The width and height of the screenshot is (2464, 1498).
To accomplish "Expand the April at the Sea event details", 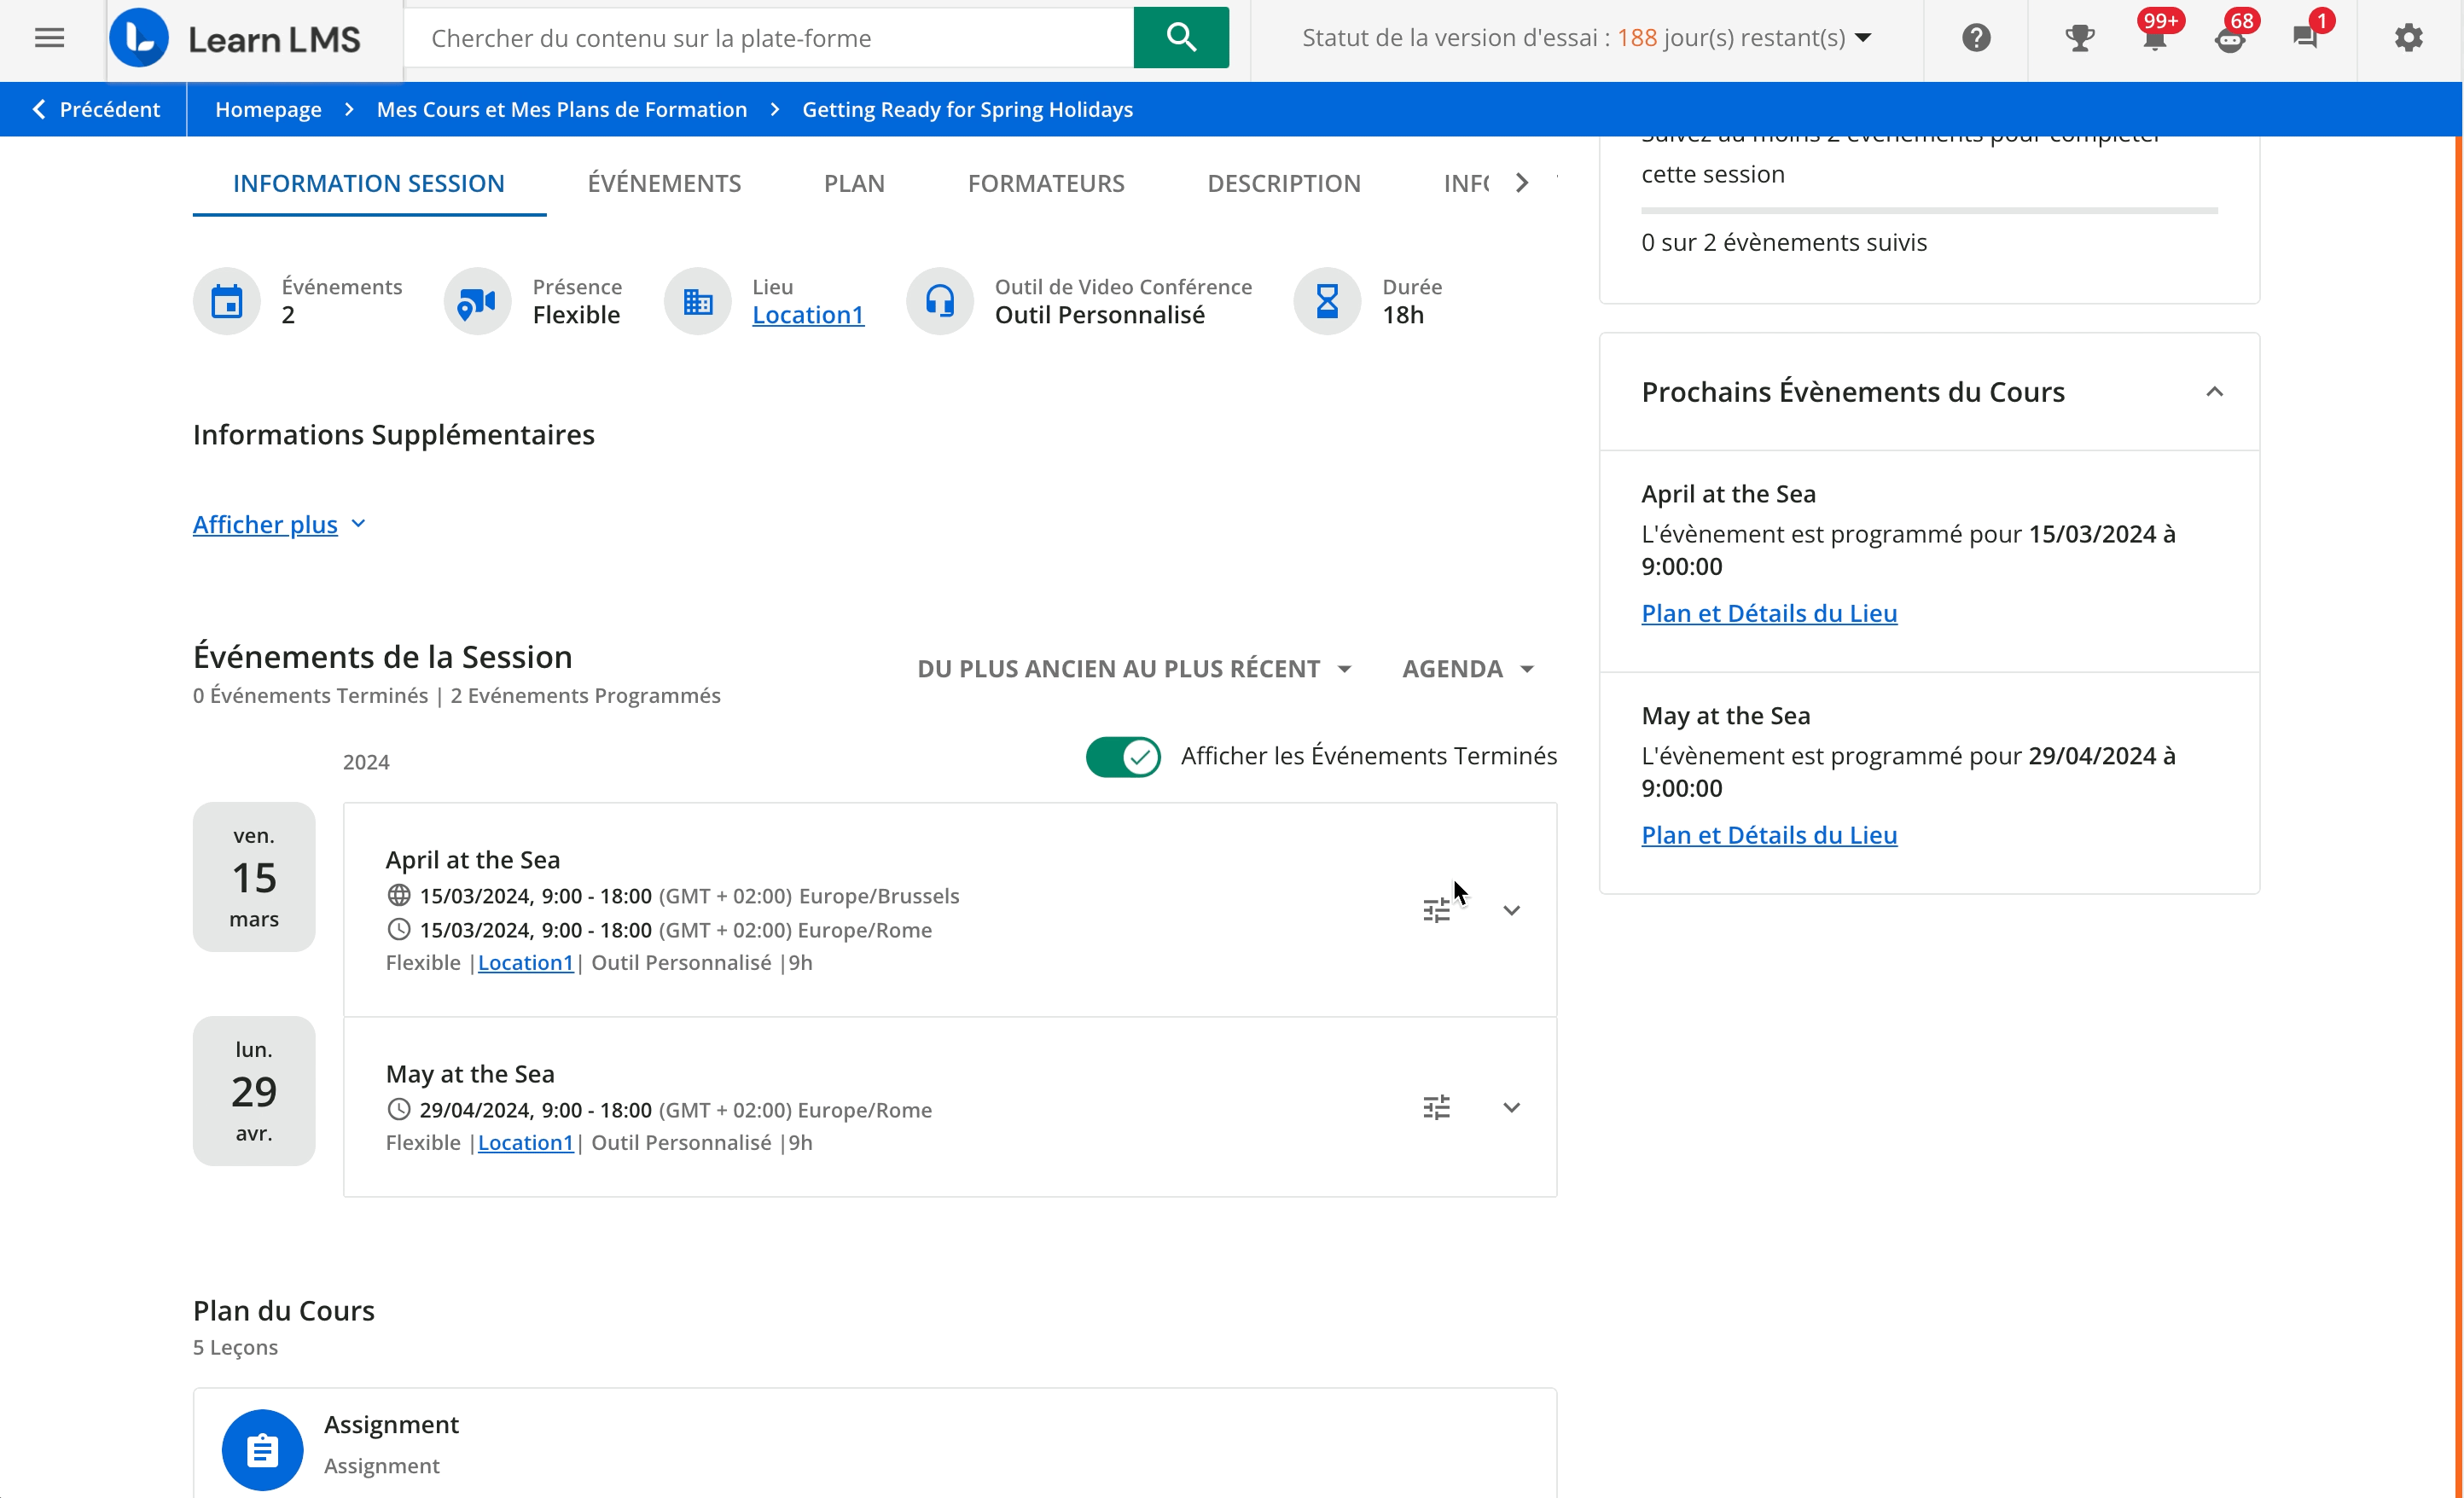I will coord(1511,911).
